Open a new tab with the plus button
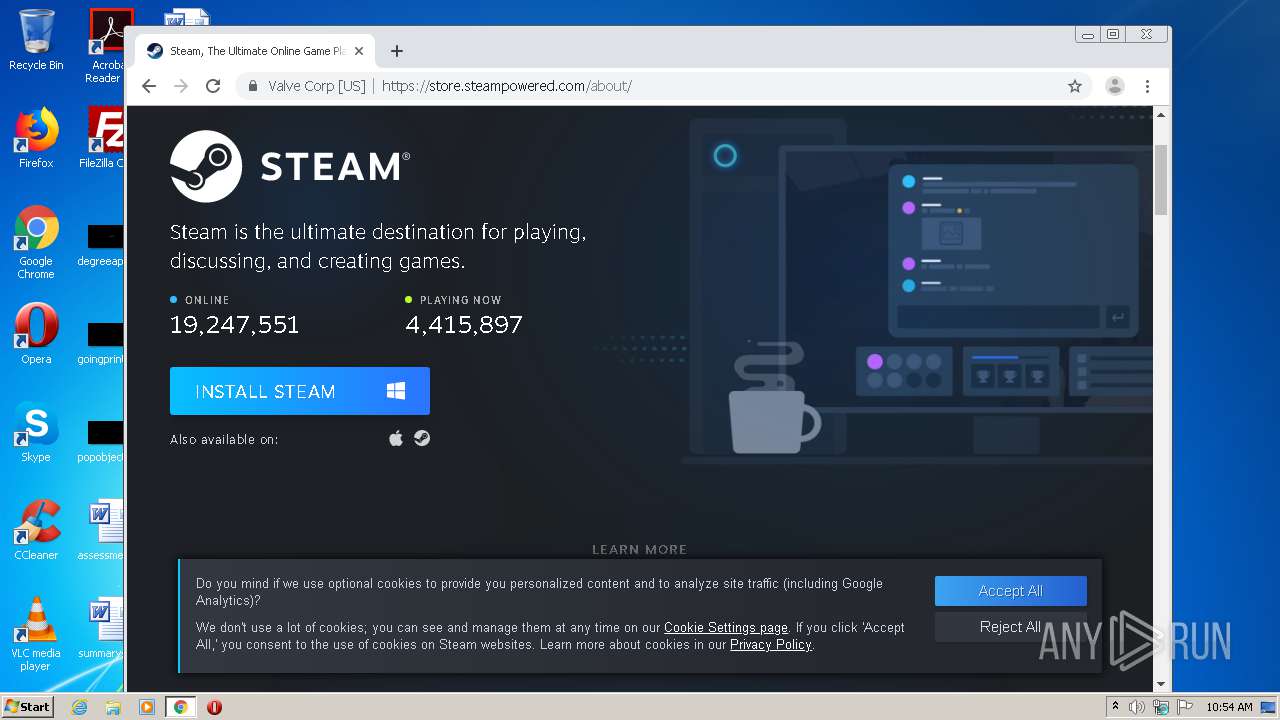Screen dimensions: 1280x720 click(x=397, y=51)
